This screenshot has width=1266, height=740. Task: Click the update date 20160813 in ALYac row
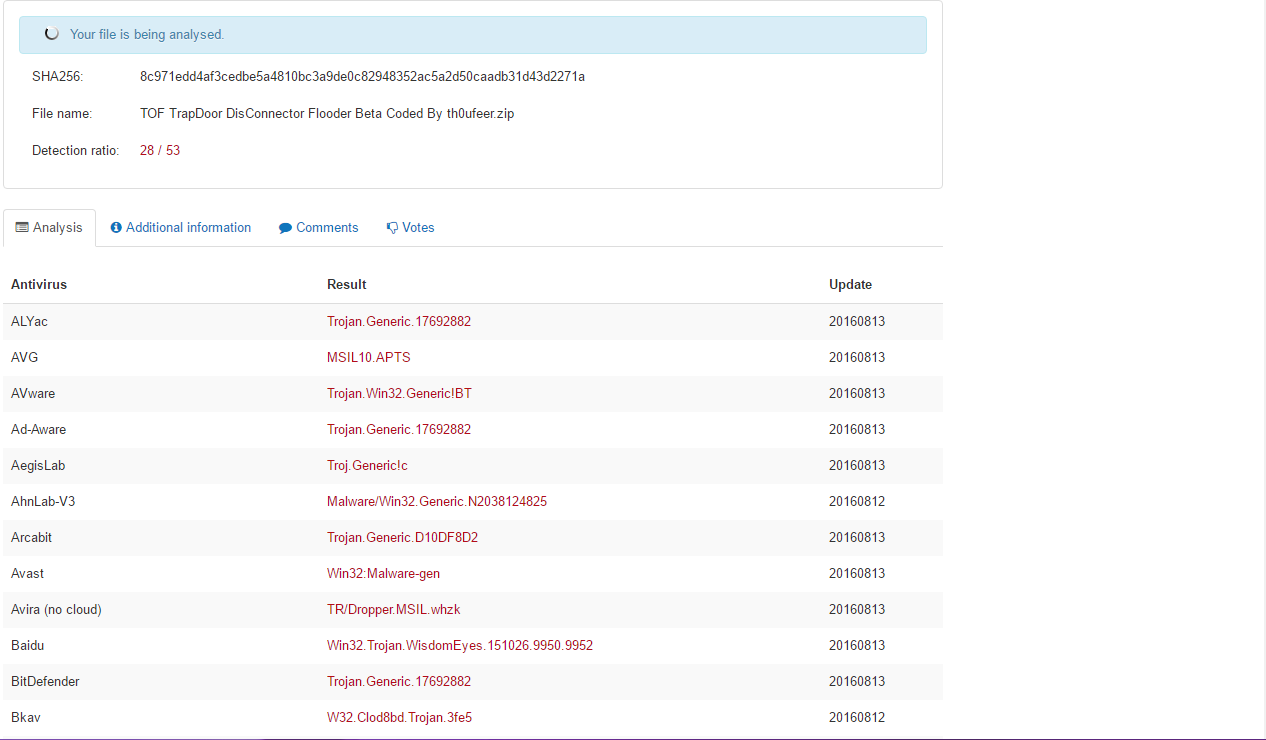click(x=857, y=322)
